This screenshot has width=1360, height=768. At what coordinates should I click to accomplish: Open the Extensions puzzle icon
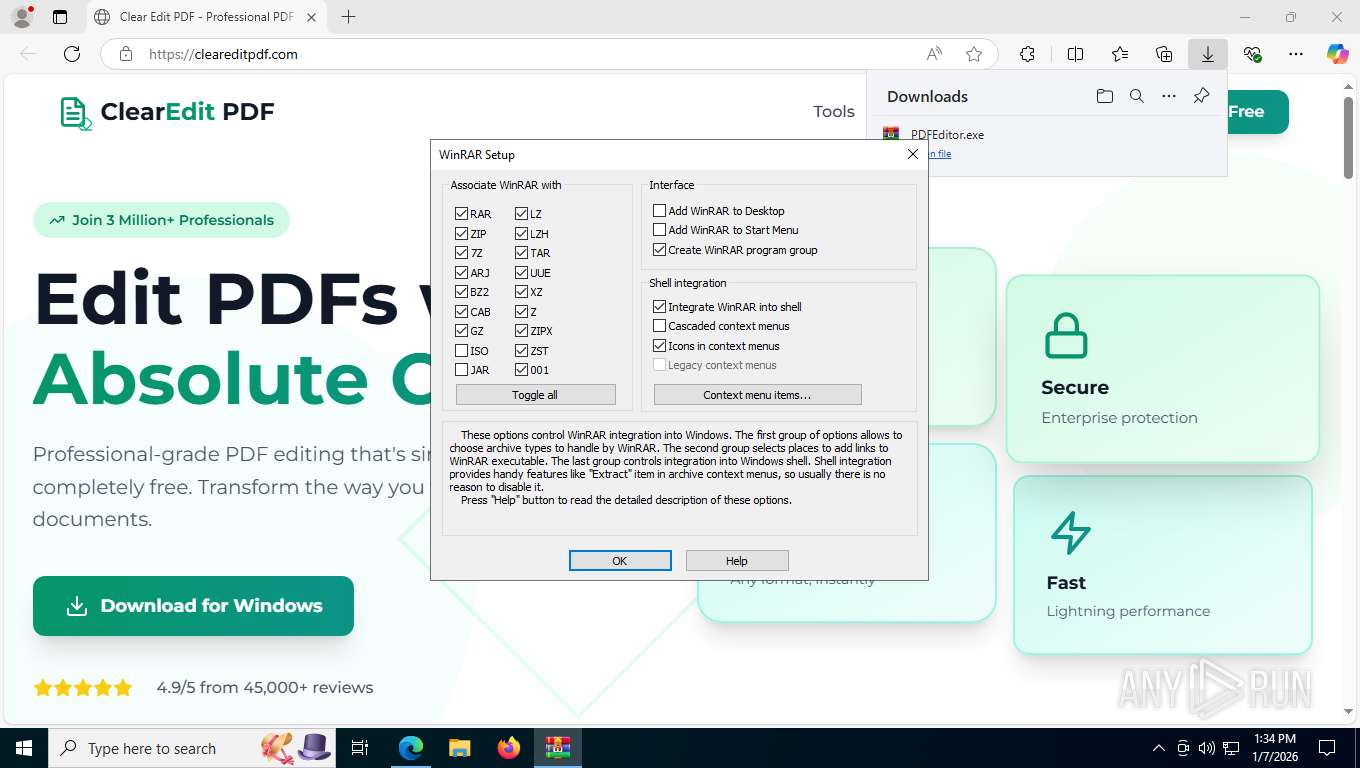pyautogui.click(x=1027, y=54)
